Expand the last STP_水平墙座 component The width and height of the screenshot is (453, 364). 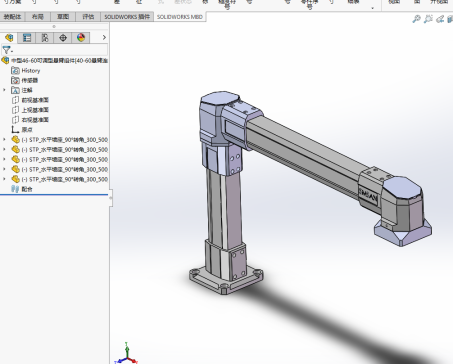tap(4, 179)
